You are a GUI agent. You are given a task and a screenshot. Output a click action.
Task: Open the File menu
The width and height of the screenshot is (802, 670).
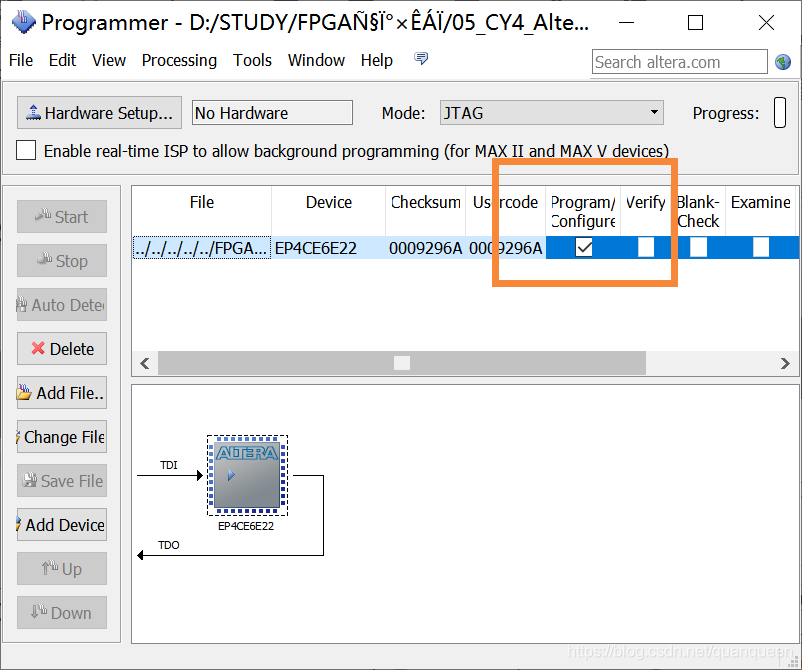point(21,60)
